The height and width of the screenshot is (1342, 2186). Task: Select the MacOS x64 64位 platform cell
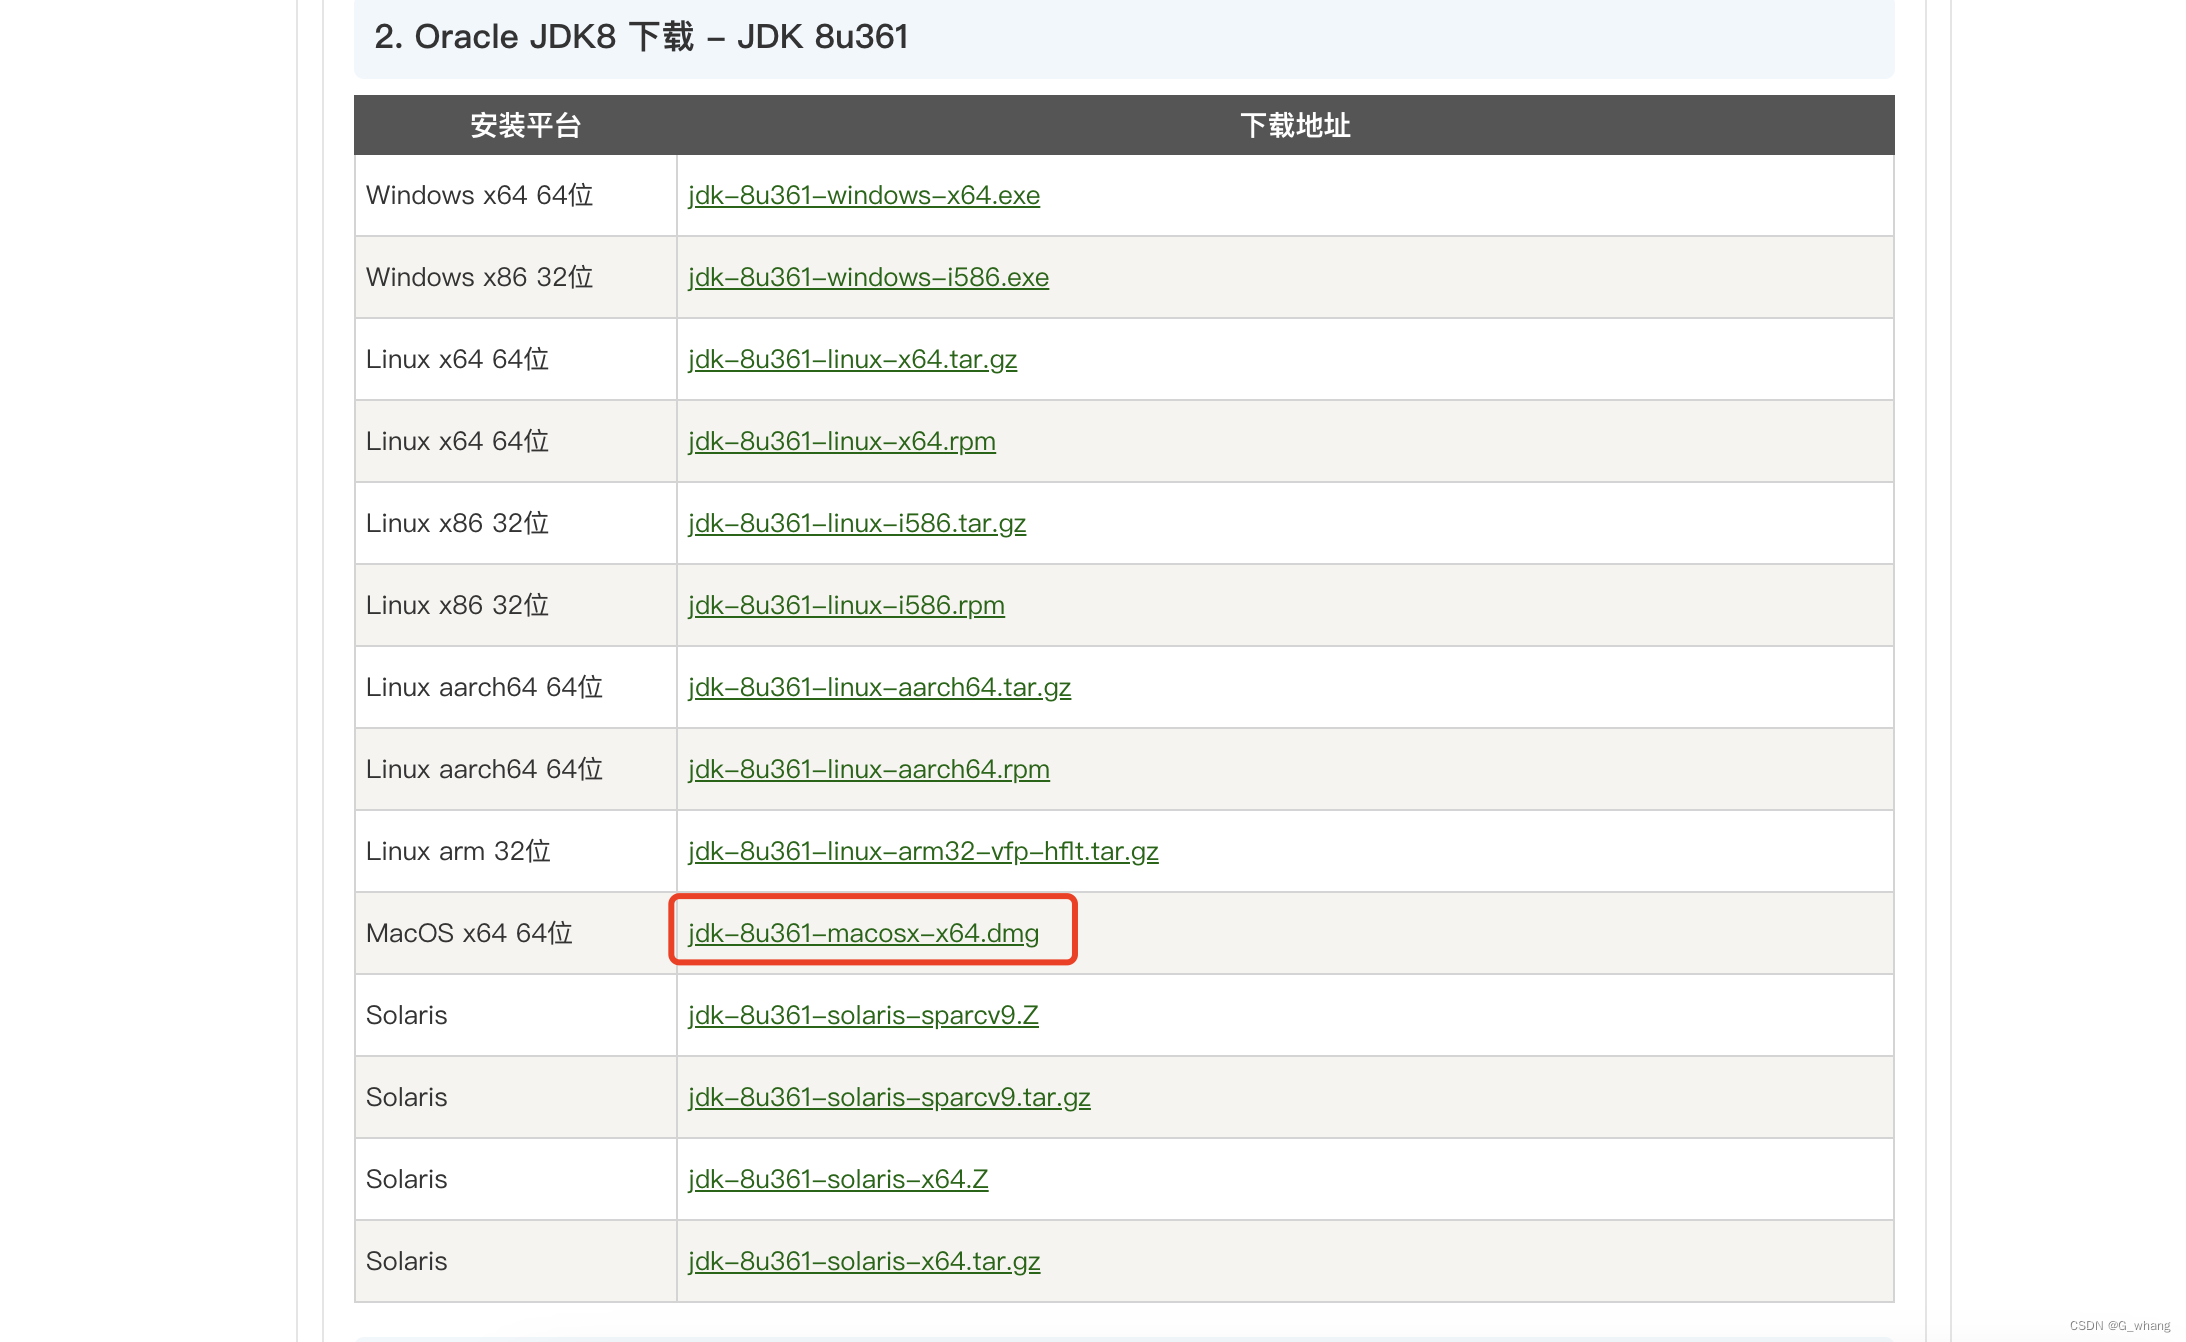[x=469, y=933]
